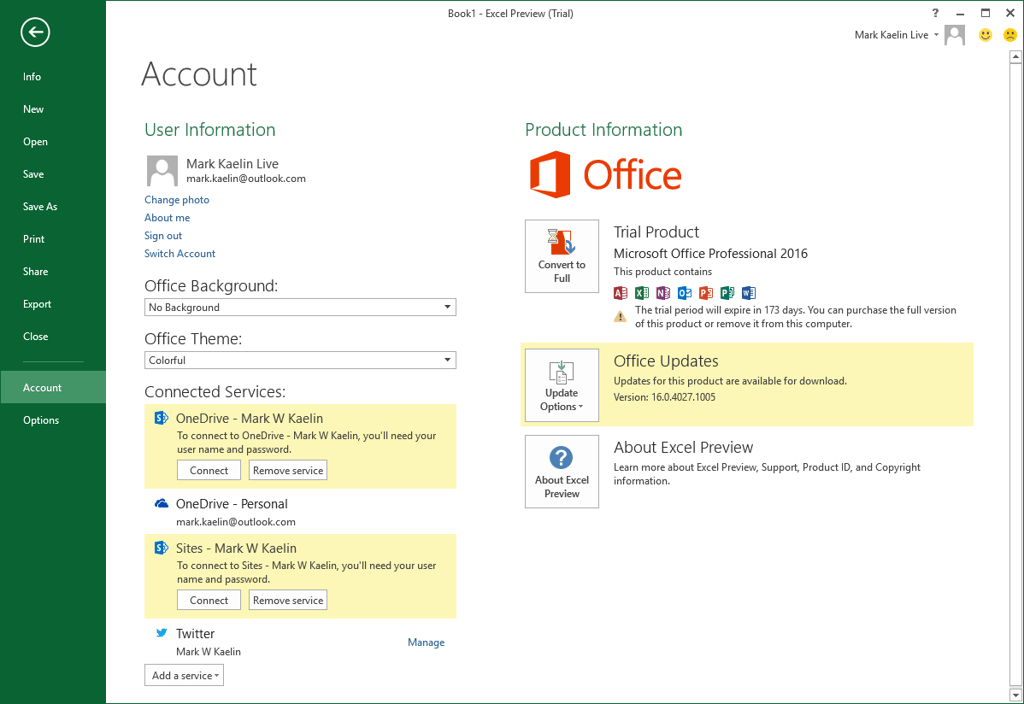Open Update Options dropdown button
The width and height of the screenshot is (1024, 704).
point(562,385)
